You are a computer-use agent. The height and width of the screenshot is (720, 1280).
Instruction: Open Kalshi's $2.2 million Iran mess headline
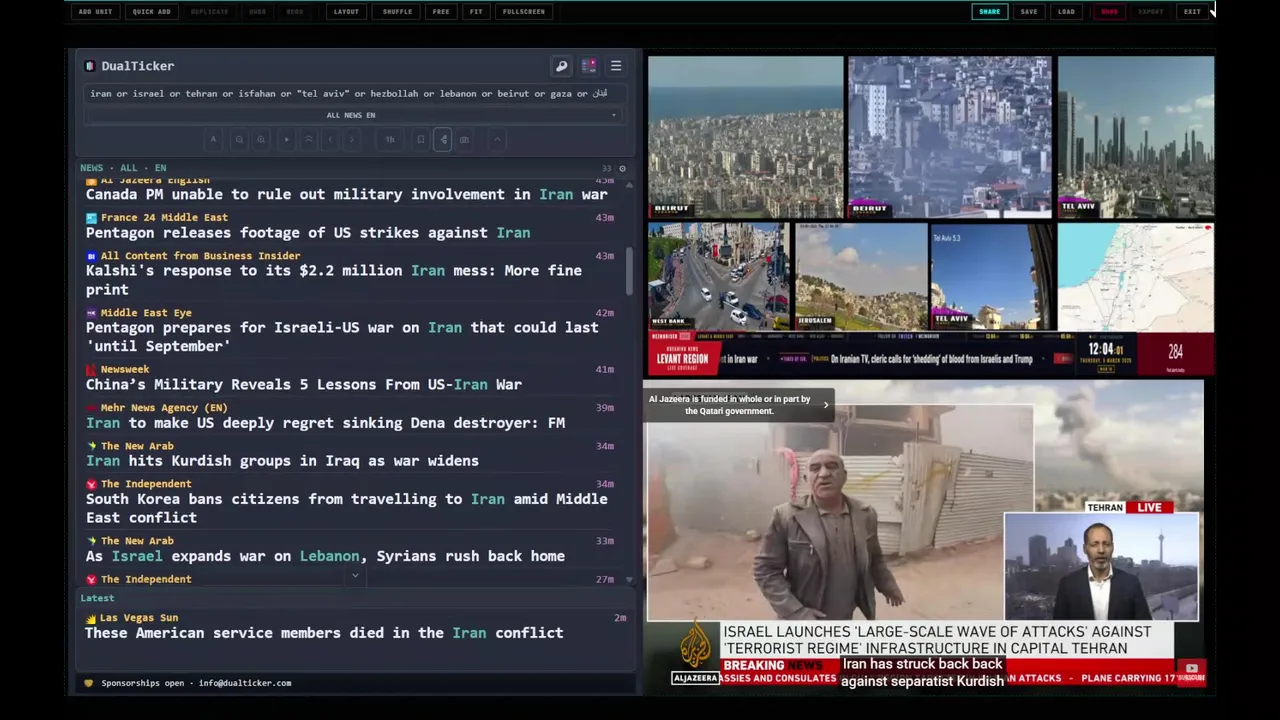[x=334, y=280]
